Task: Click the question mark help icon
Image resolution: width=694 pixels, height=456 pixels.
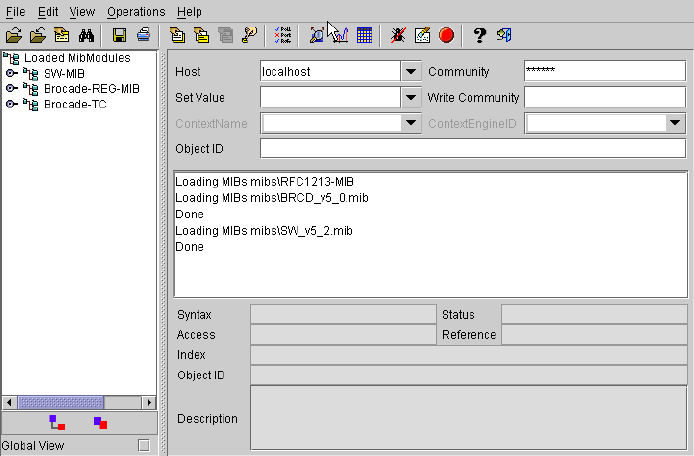Action: point(479,35)
